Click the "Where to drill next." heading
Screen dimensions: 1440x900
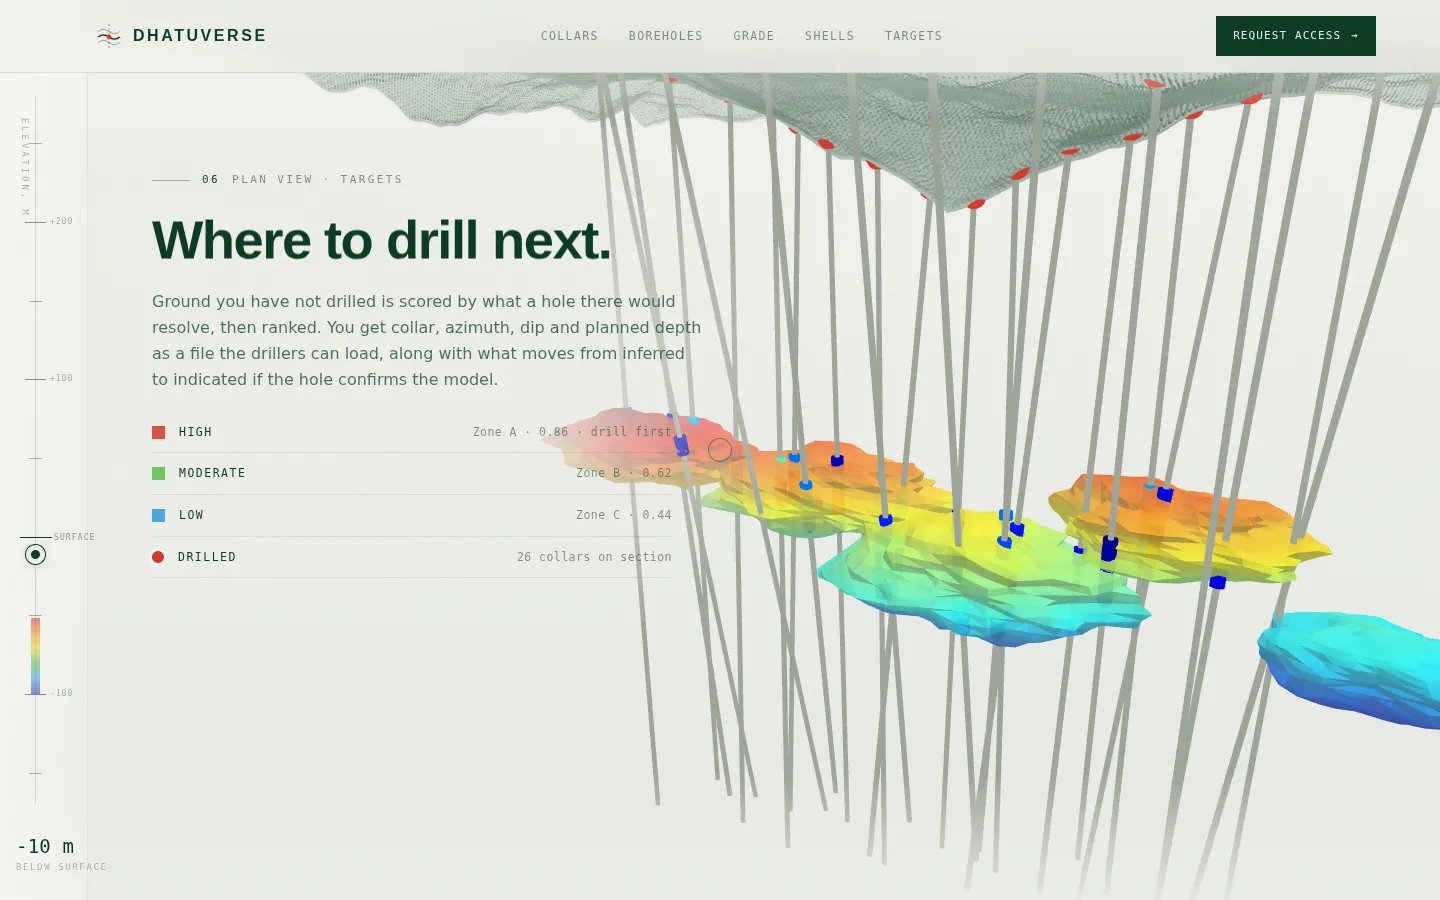pos(381,241)
